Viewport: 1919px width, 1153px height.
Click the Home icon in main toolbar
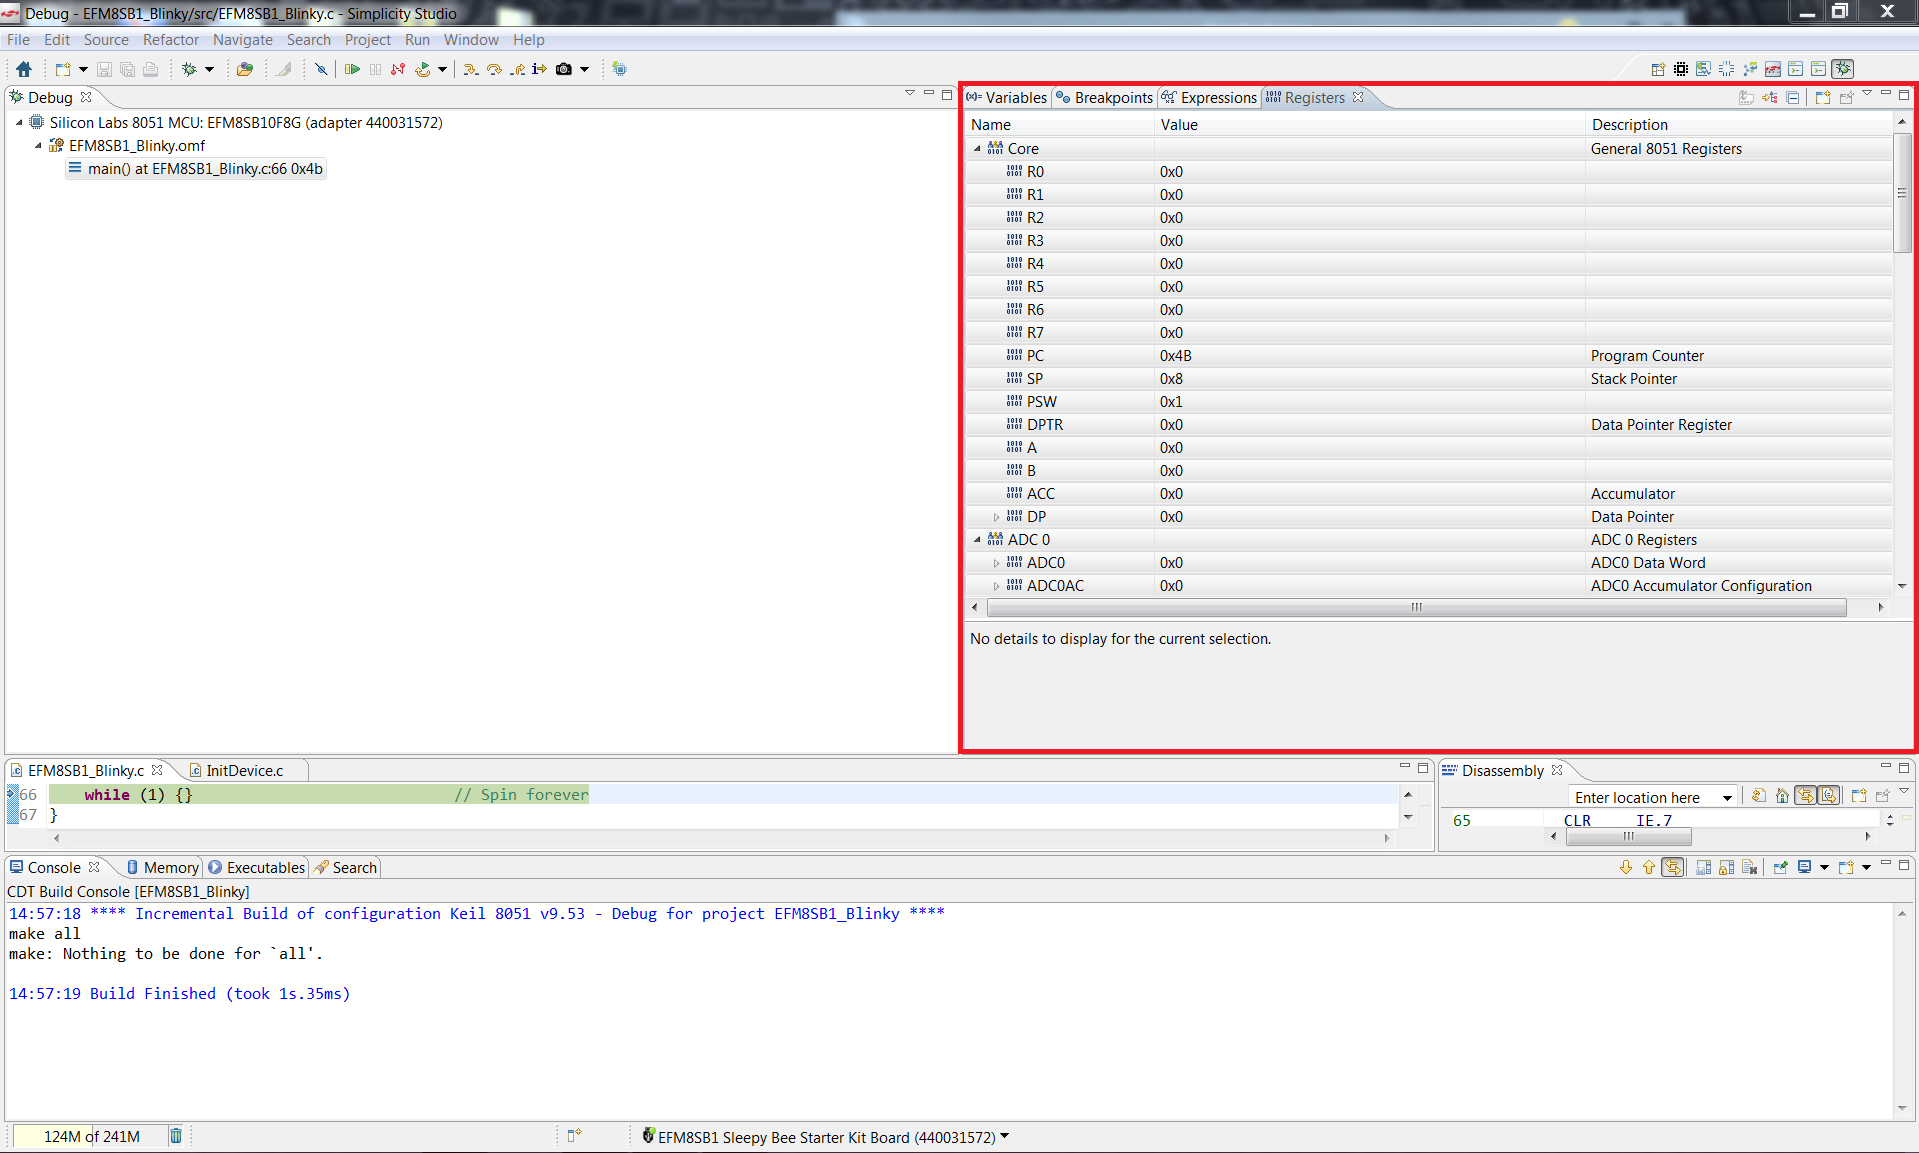coord(24,69)
